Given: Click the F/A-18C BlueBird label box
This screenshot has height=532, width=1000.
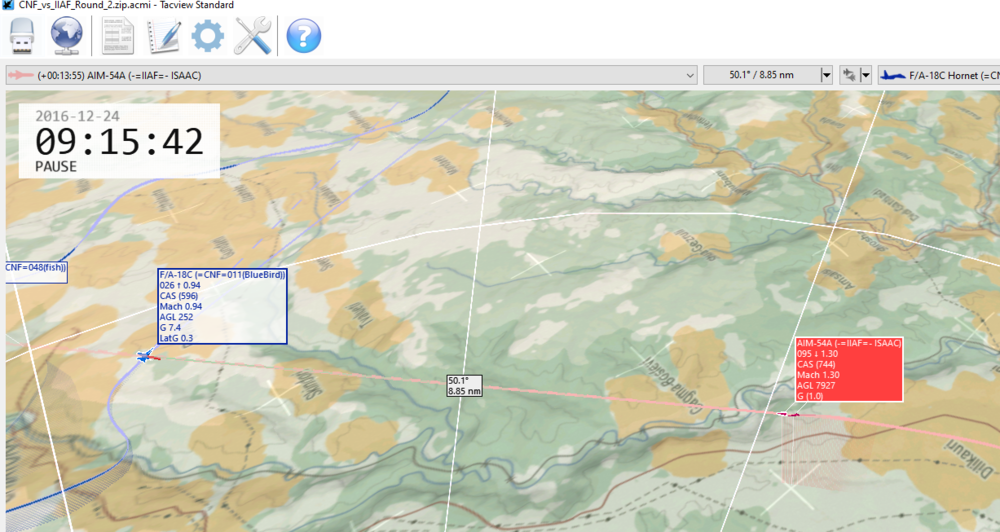Looking at the screenshot, I should [x=222, y=306].
